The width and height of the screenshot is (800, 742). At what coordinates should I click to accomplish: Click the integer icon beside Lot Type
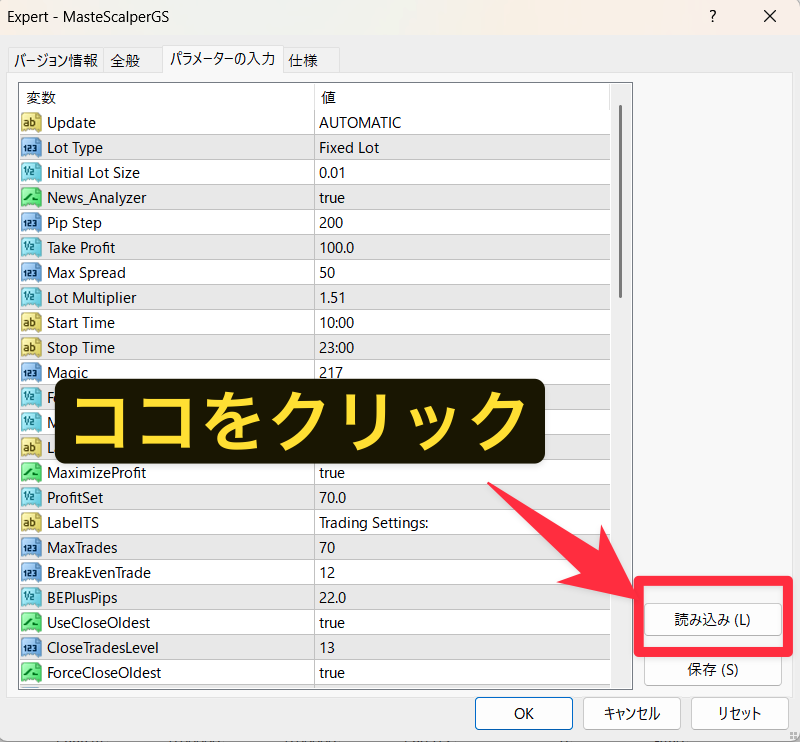pos(31,147)
